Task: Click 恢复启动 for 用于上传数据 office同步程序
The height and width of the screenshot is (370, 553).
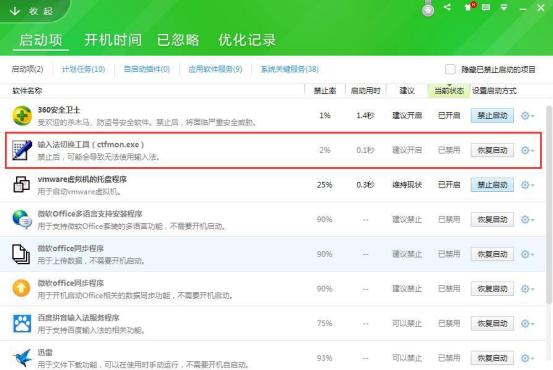Action: [x=492, y=254]
